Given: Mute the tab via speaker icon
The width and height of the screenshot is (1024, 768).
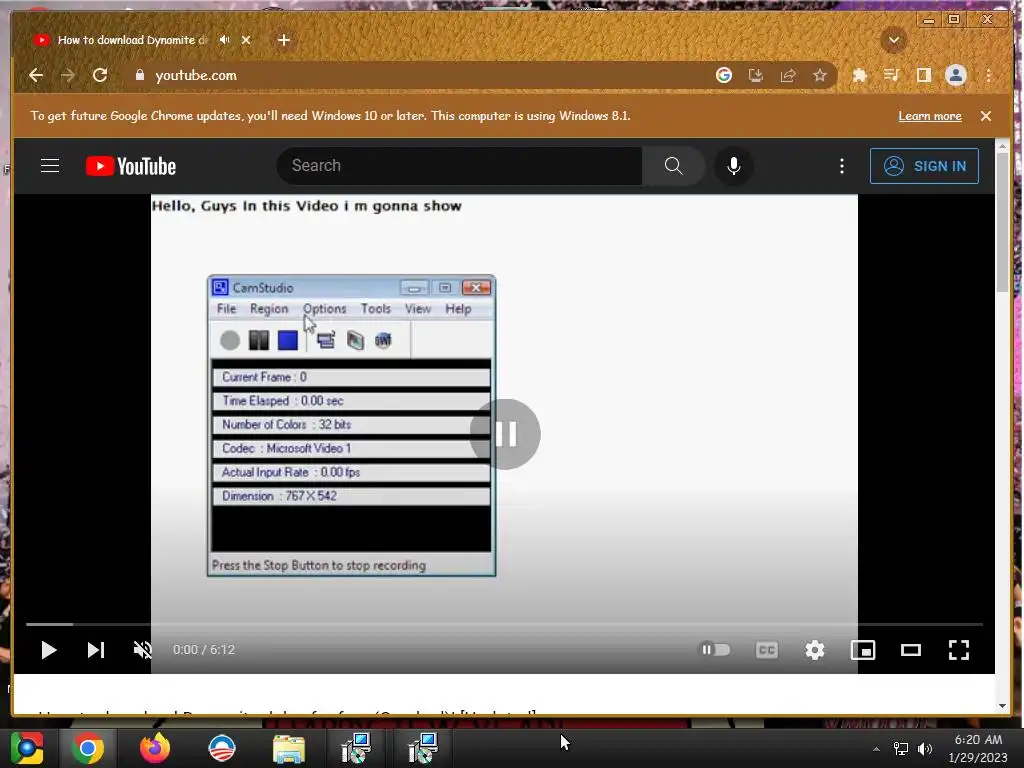Looking at the screenshot, I should pyautogui.click(x=225, y=40).
